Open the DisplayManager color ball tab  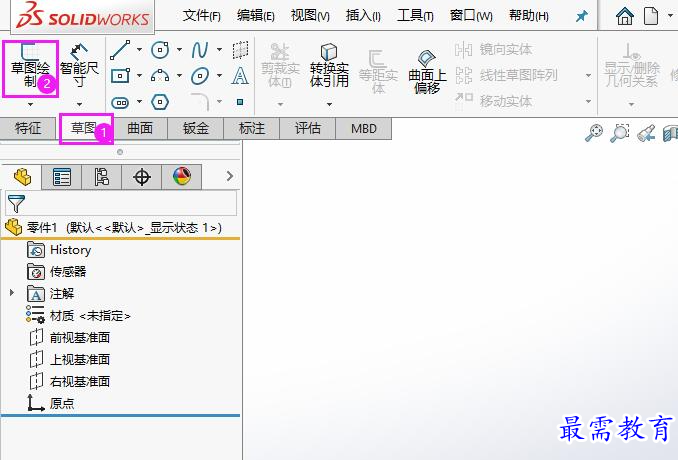click(x=182, y=177)
